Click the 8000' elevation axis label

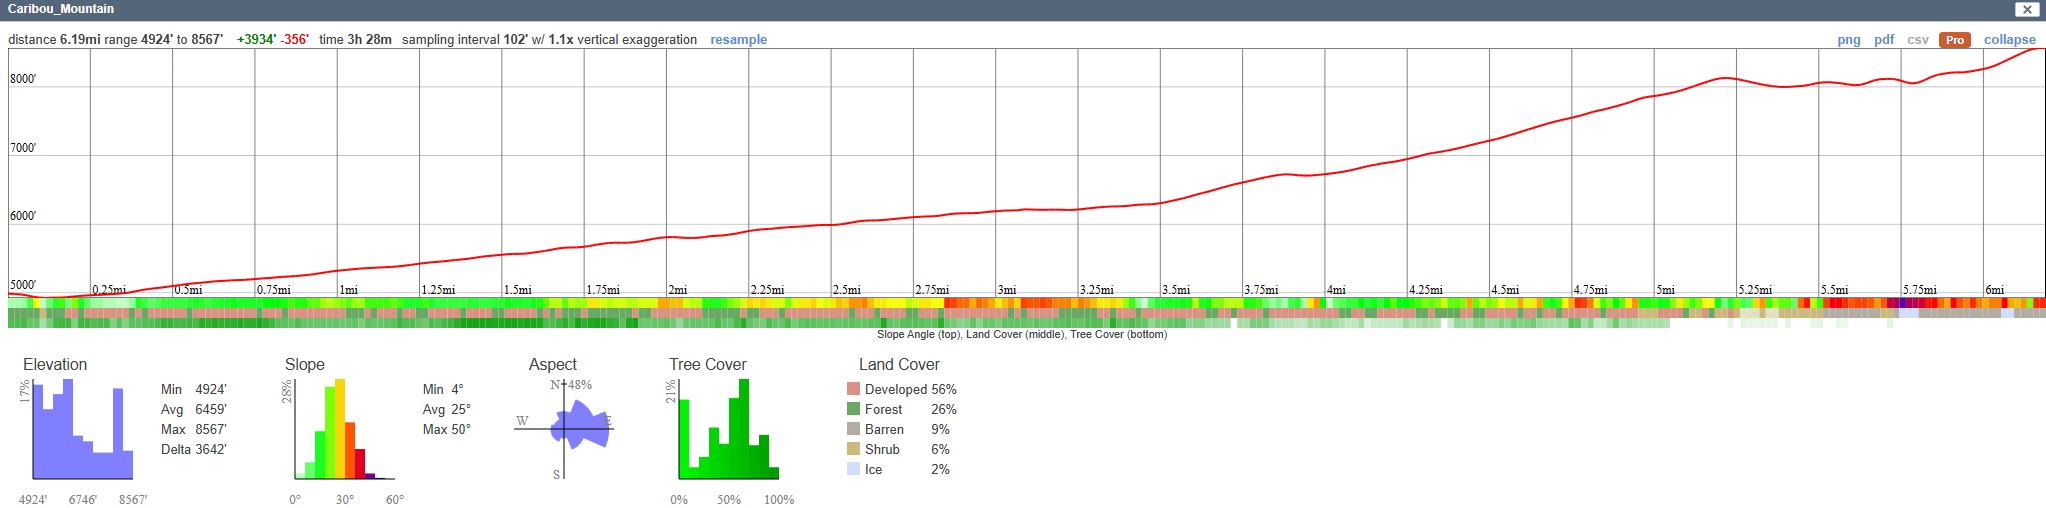click(23, 80)
